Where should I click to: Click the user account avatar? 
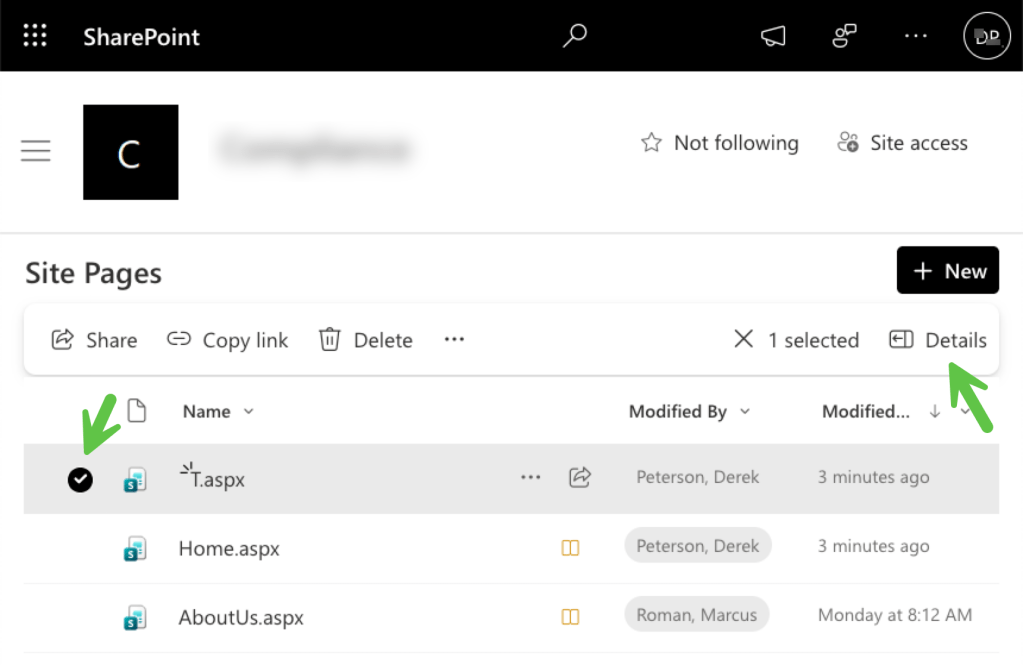[986, 36]
